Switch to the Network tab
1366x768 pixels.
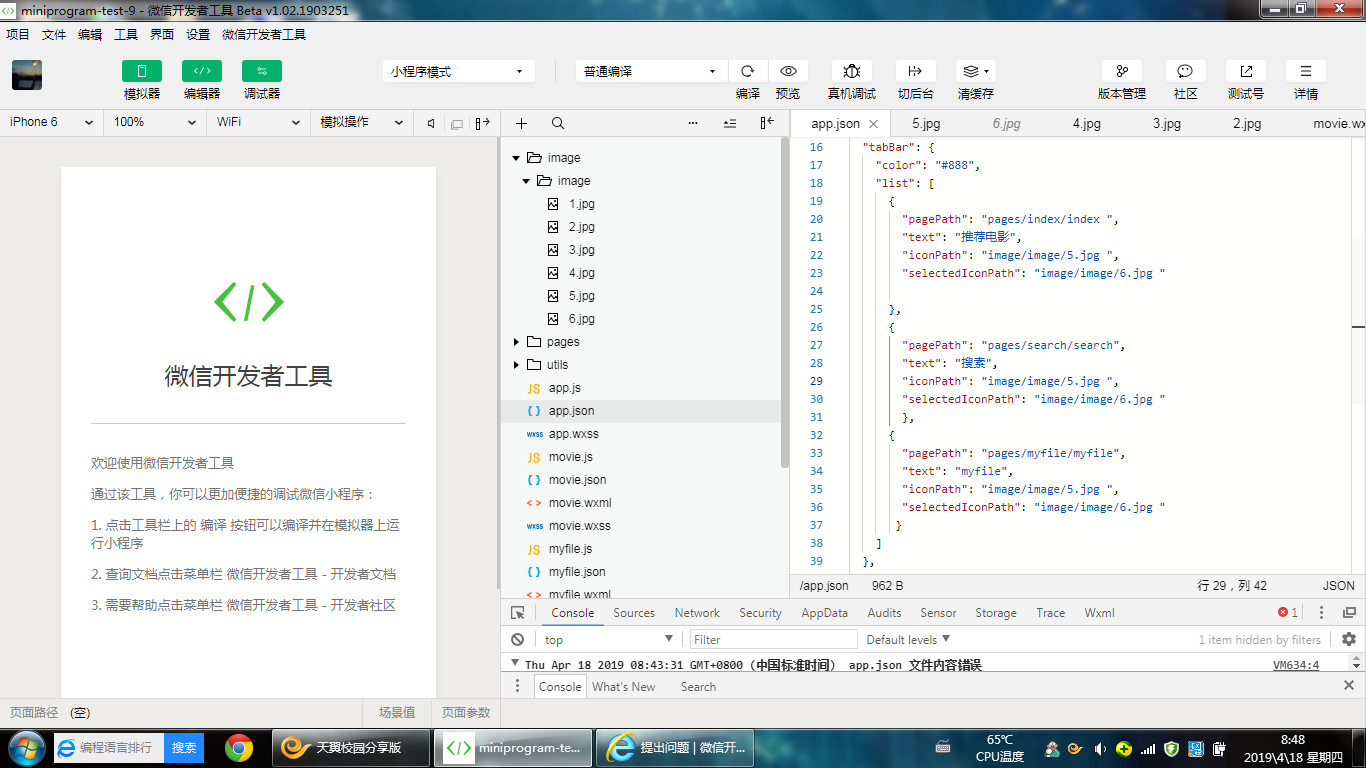697,613
